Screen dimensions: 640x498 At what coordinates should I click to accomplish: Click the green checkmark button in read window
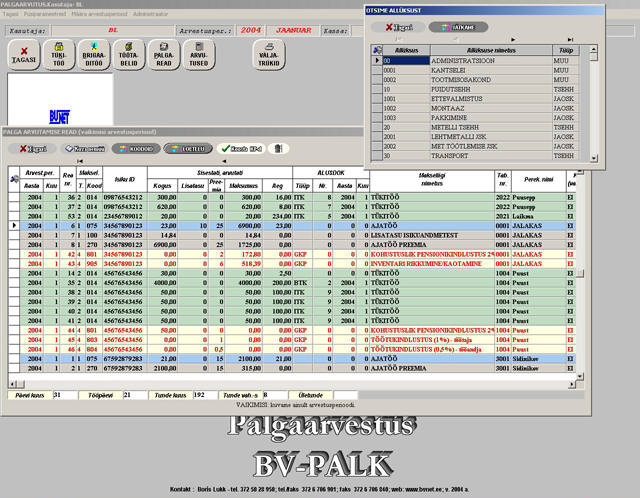(x=241, y=149)
